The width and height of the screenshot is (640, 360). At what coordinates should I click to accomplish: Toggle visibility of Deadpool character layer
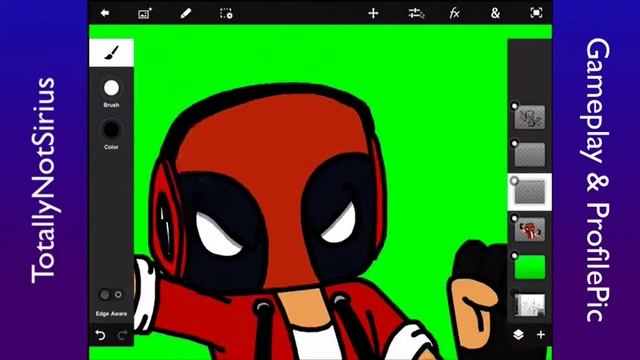point(514,218)
